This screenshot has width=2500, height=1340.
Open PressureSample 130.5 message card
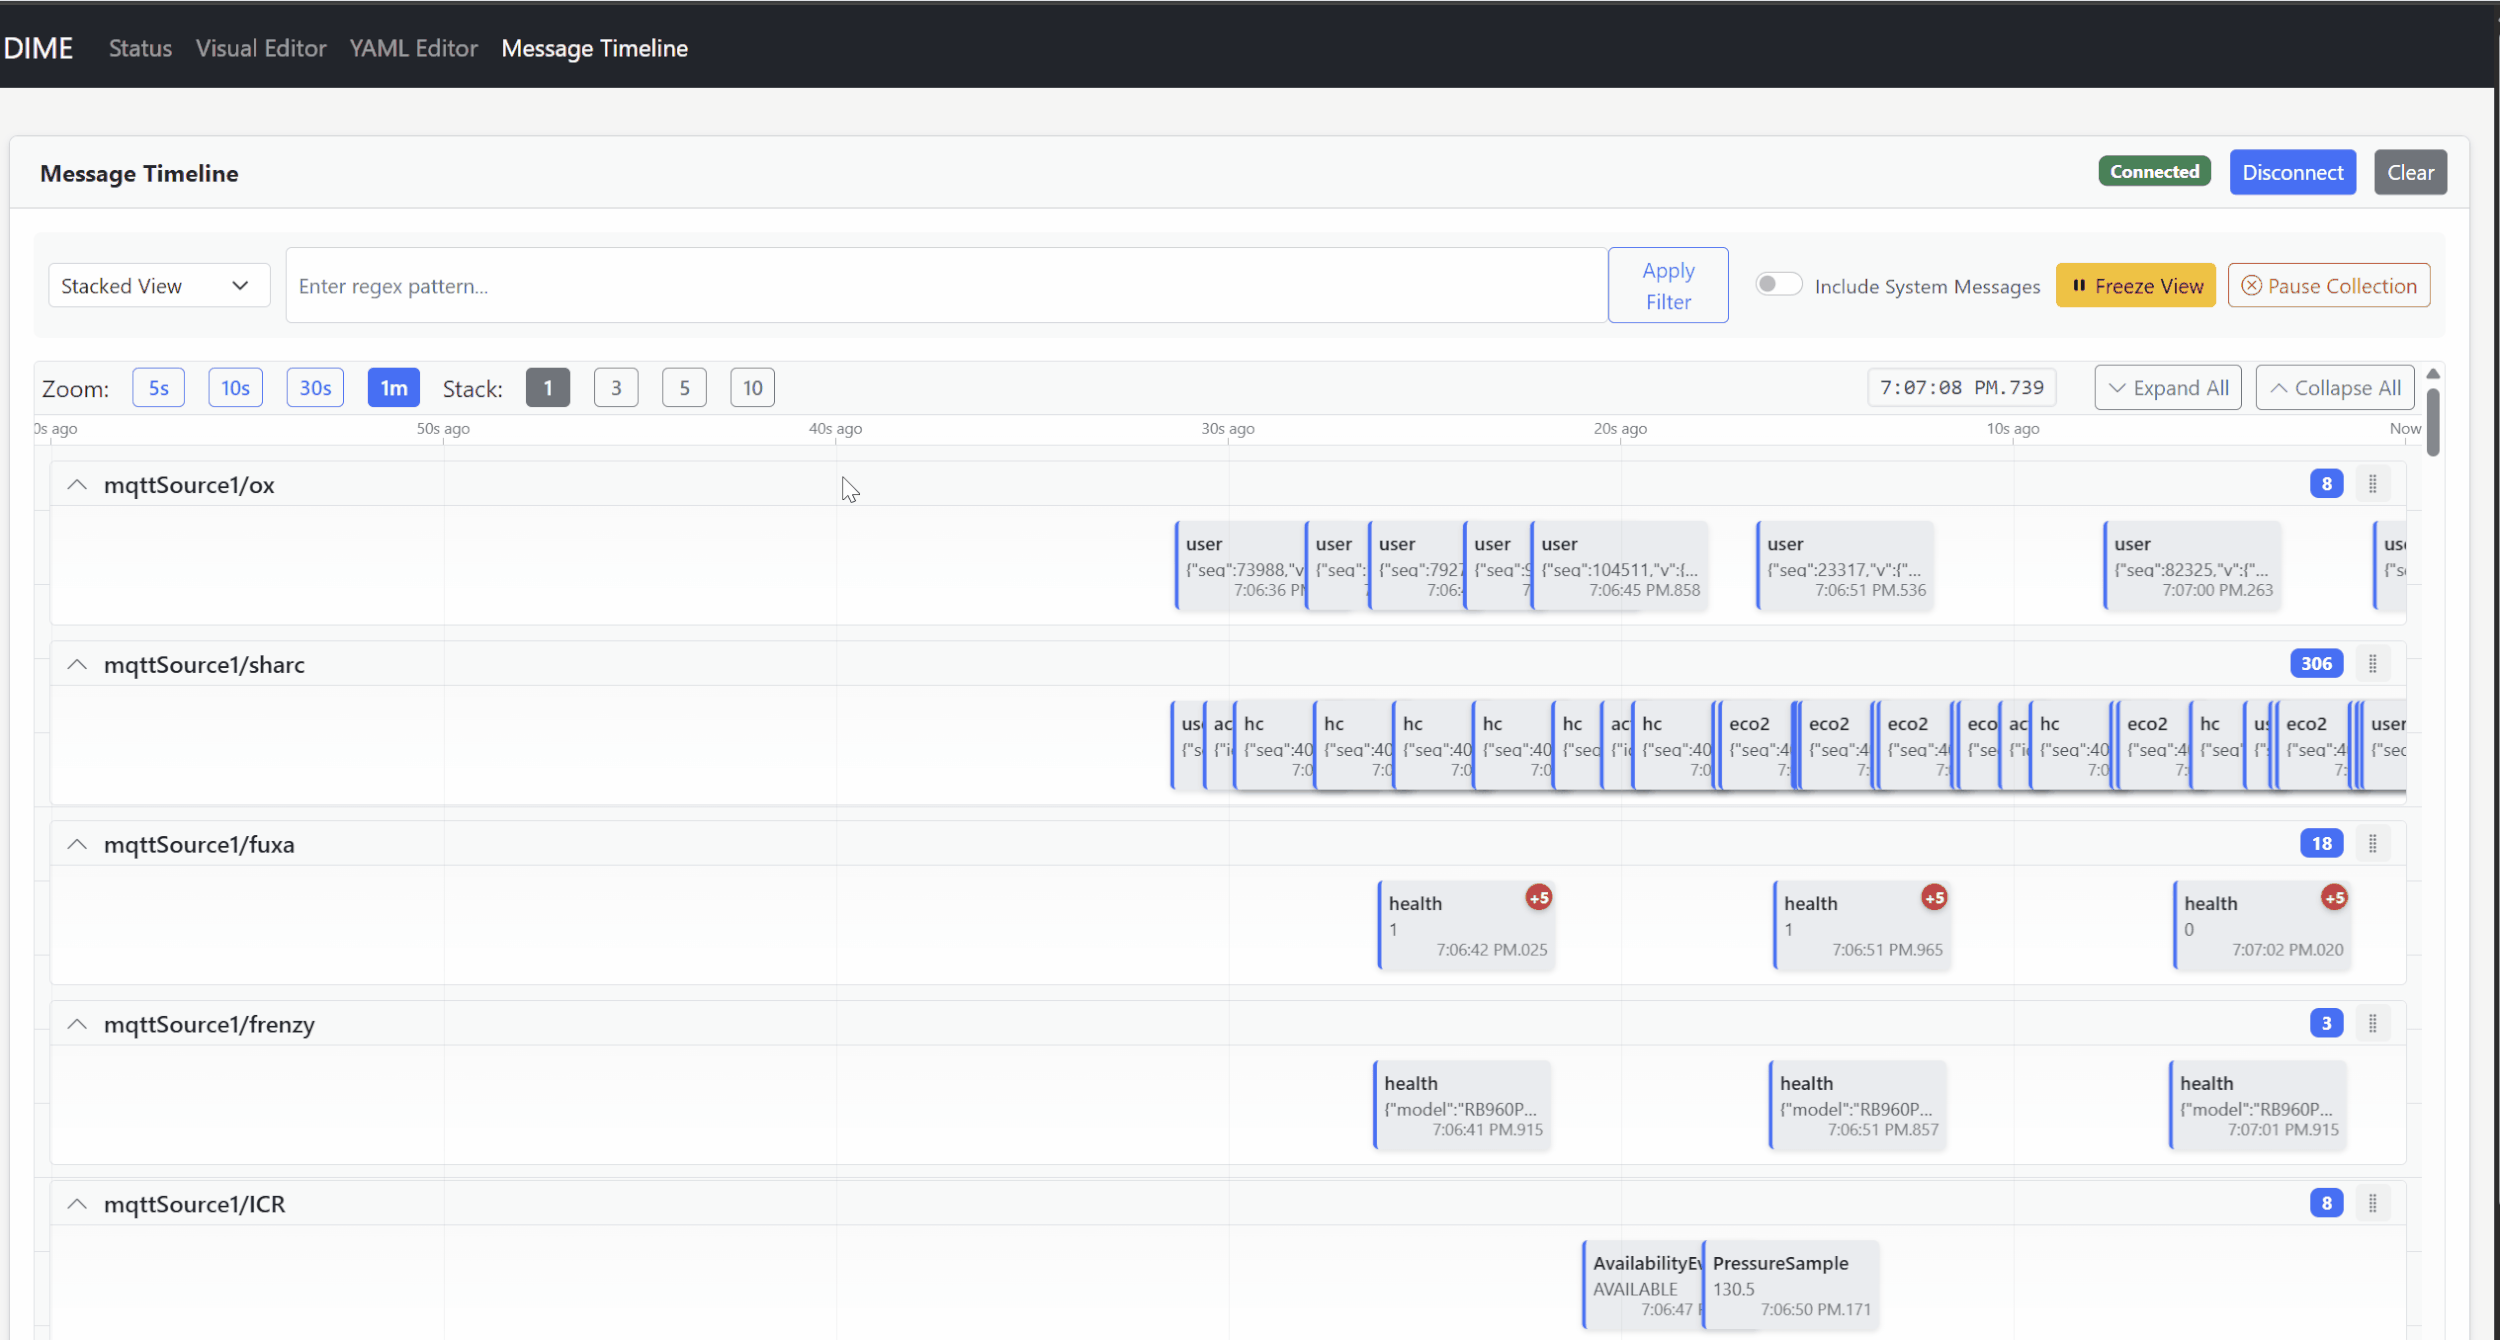pos(1791,1286)
